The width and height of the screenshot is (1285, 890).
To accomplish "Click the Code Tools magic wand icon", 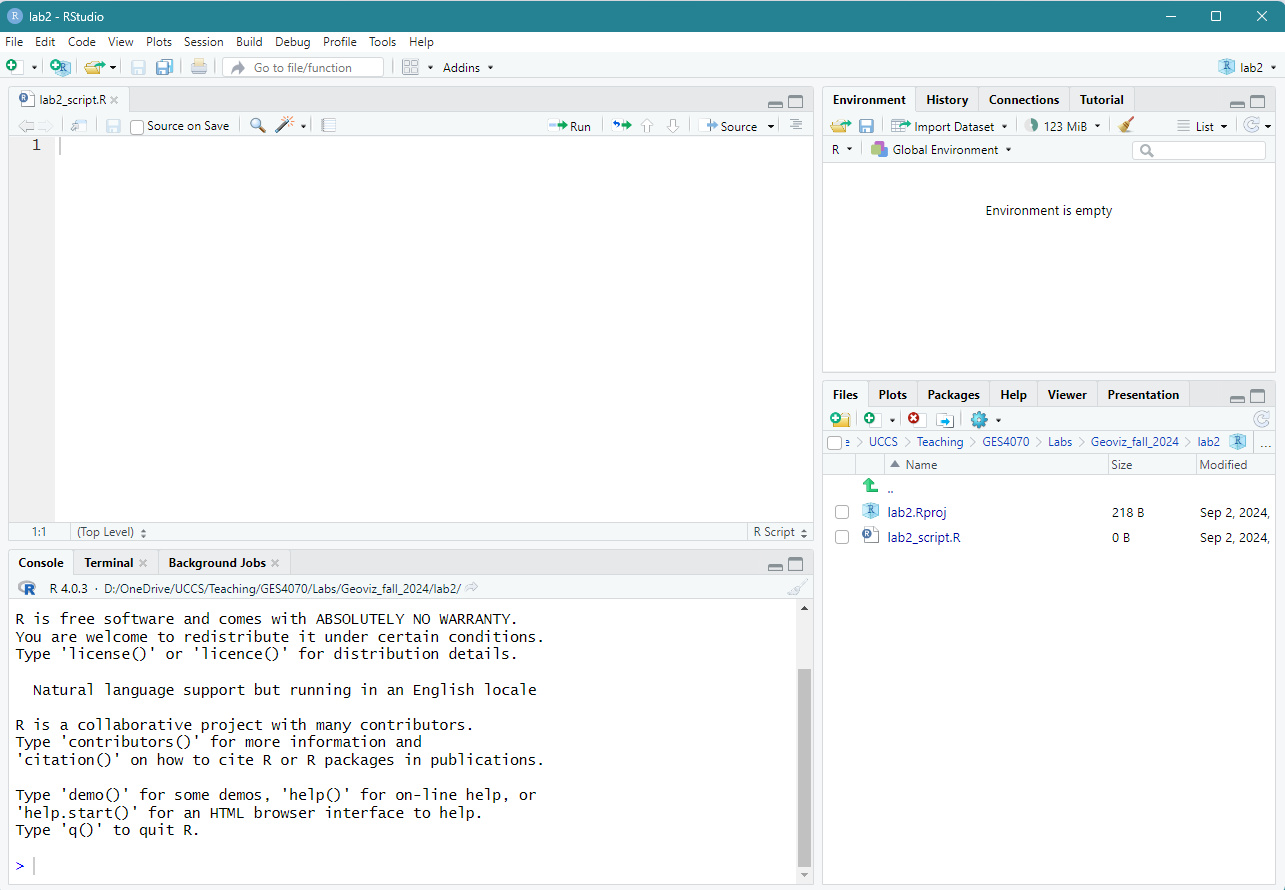I will tap(286, 125).
